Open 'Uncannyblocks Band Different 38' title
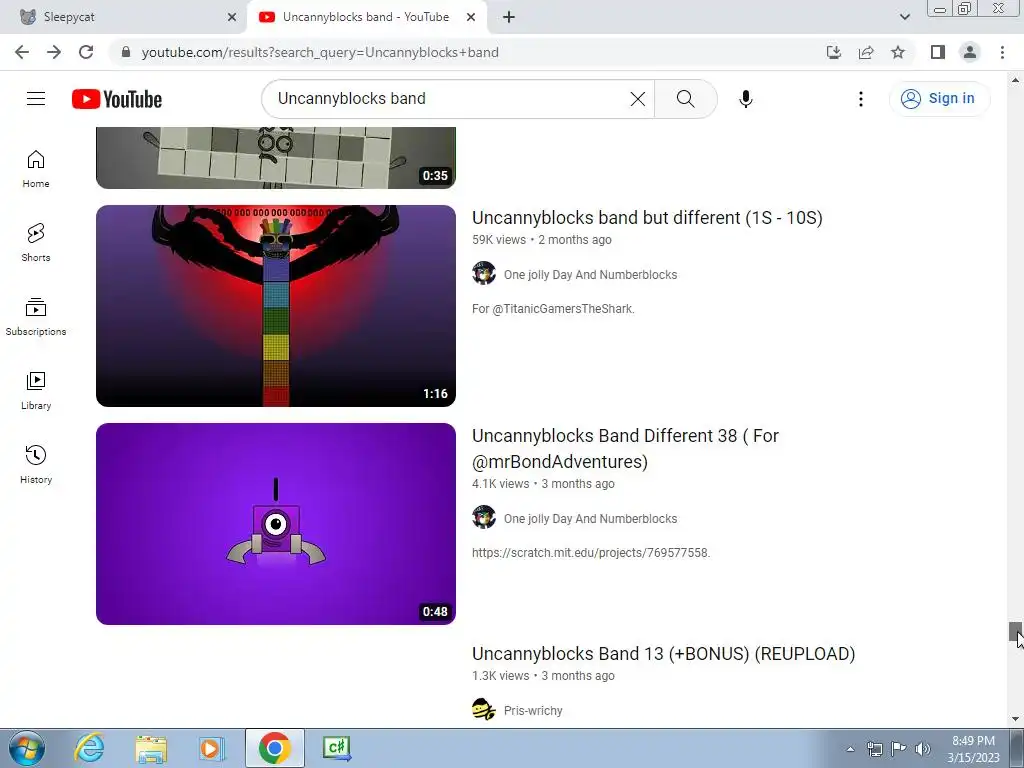This screenshot has width=1024, height=768. [626, 449]
